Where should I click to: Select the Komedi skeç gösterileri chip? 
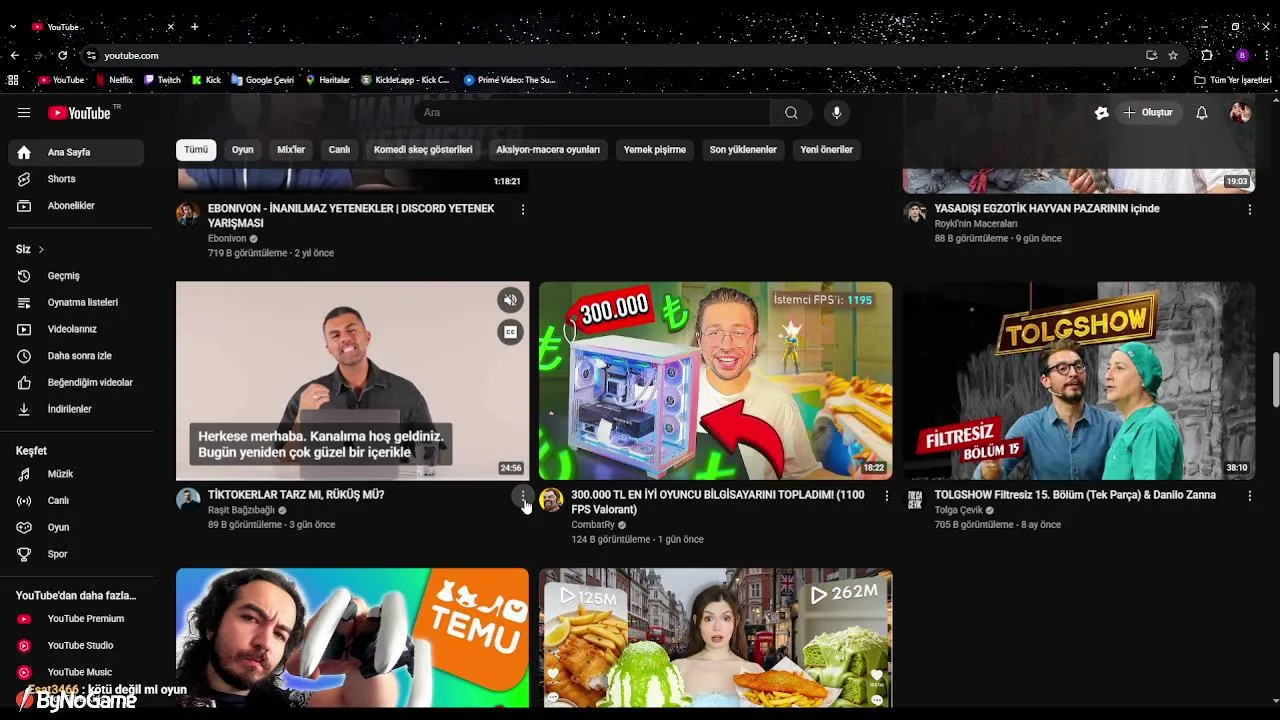pos(423,150)
